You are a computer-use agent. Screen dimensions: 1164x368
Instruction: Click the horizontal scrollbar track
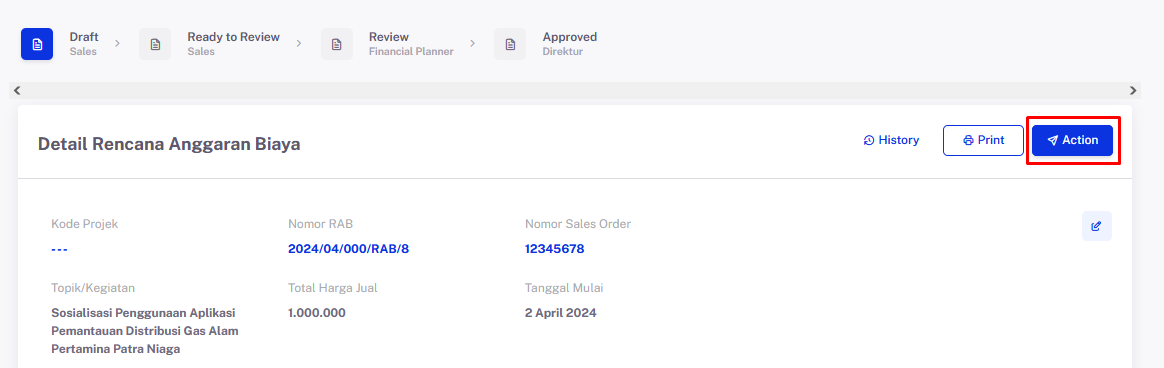(x=575, y=90)
